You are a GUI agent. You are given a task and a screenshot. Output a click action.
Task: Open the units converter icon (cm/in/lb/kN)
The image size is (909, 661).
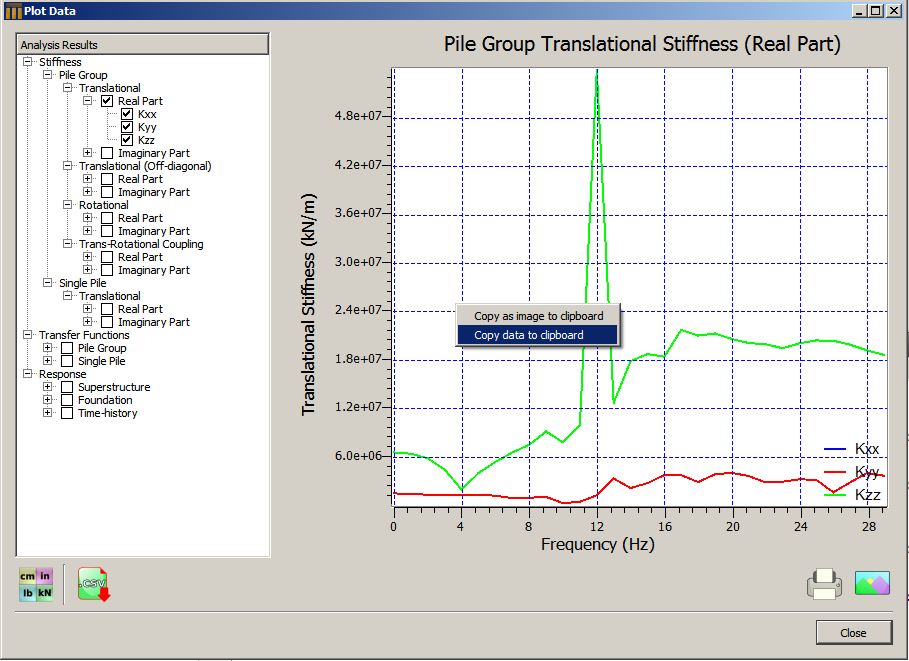tap(36, 584)
